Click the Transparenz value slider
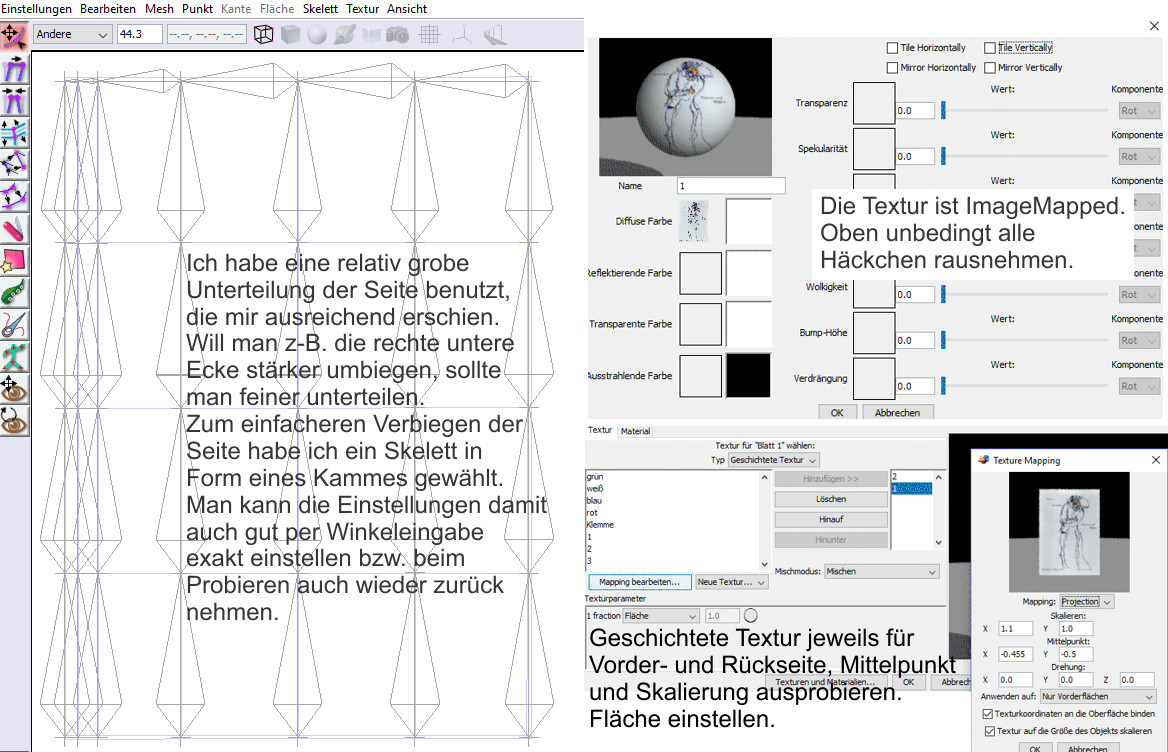 tap(1024, 111)
